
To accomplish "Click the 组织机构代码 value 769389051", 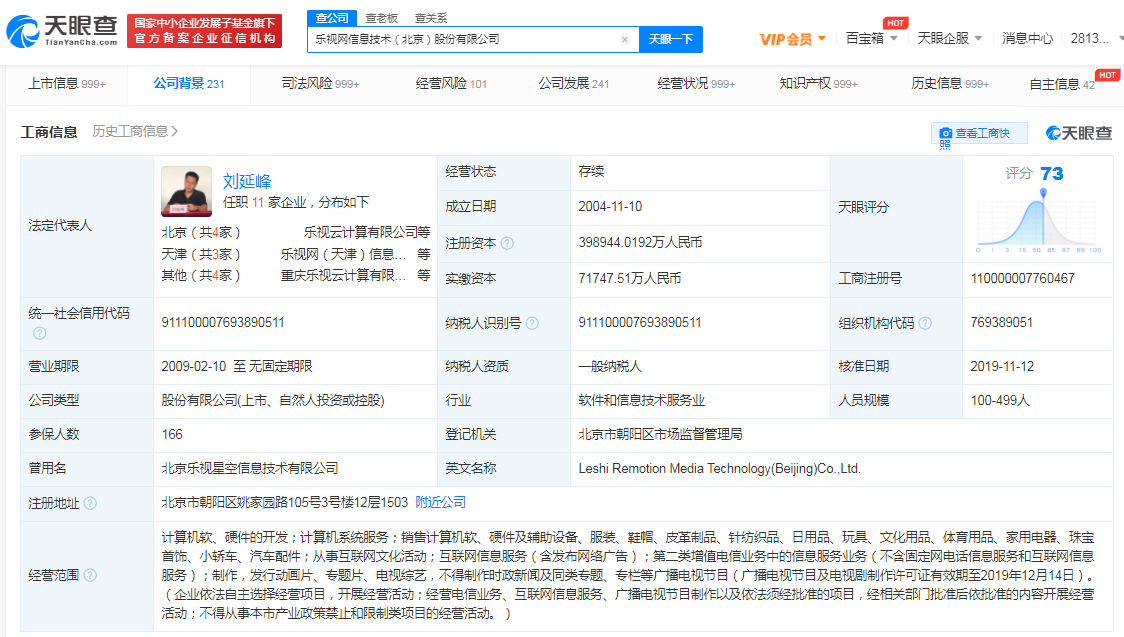I will click(1001, 322).
